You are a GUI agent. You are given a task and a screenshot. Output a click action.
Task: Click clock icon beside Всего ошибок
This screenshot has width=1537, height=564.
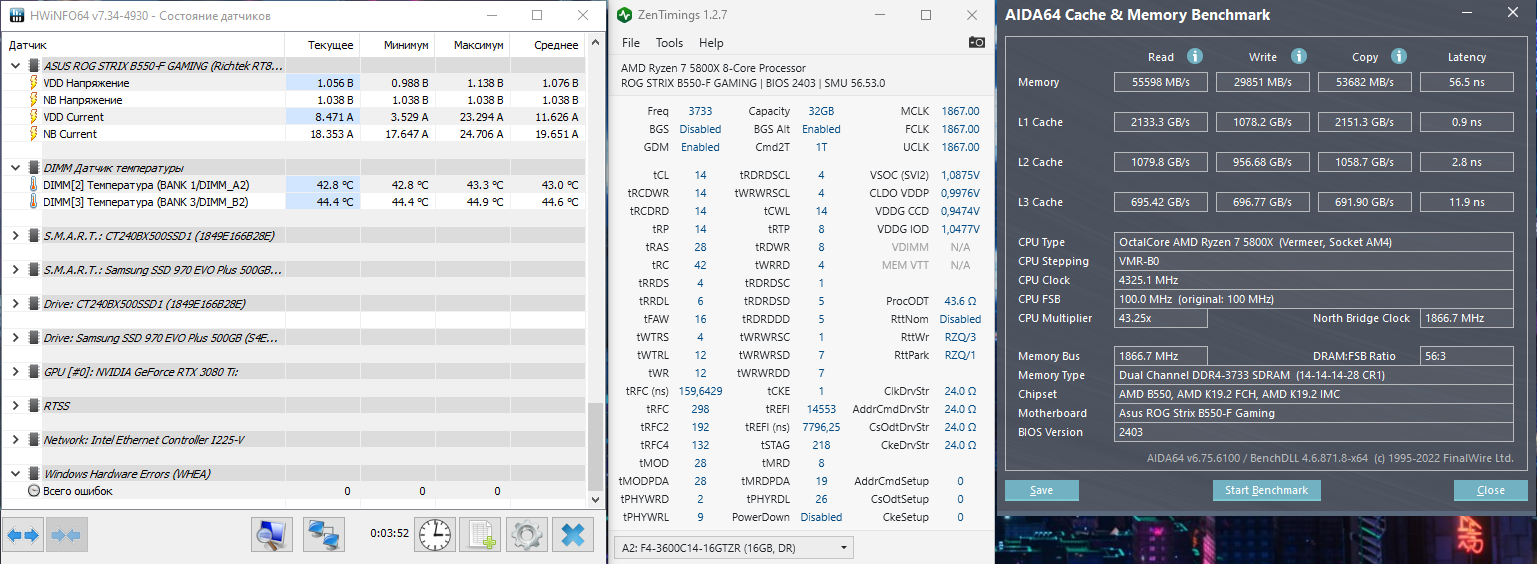34,491
